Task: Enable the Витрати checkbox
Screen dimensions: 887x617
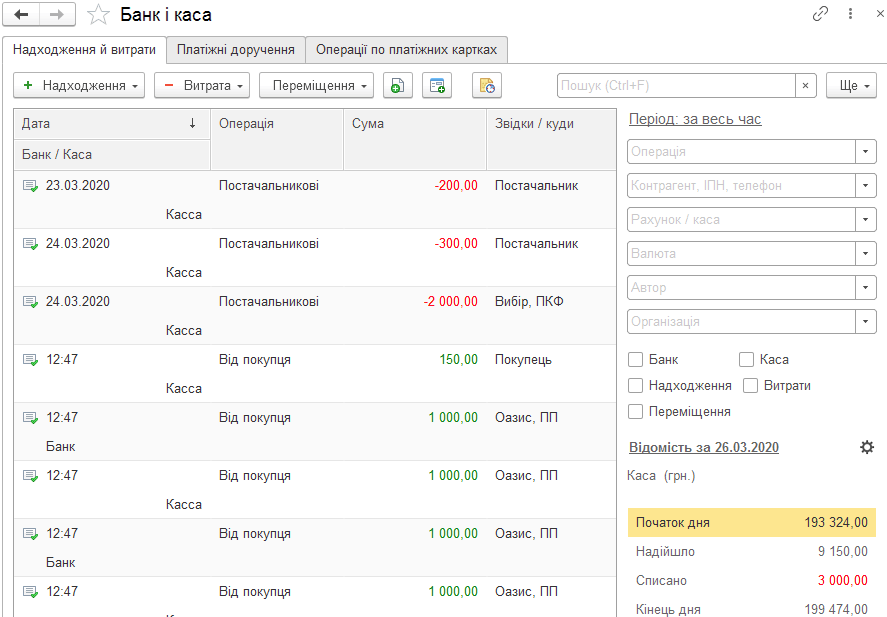Action: 751,386
